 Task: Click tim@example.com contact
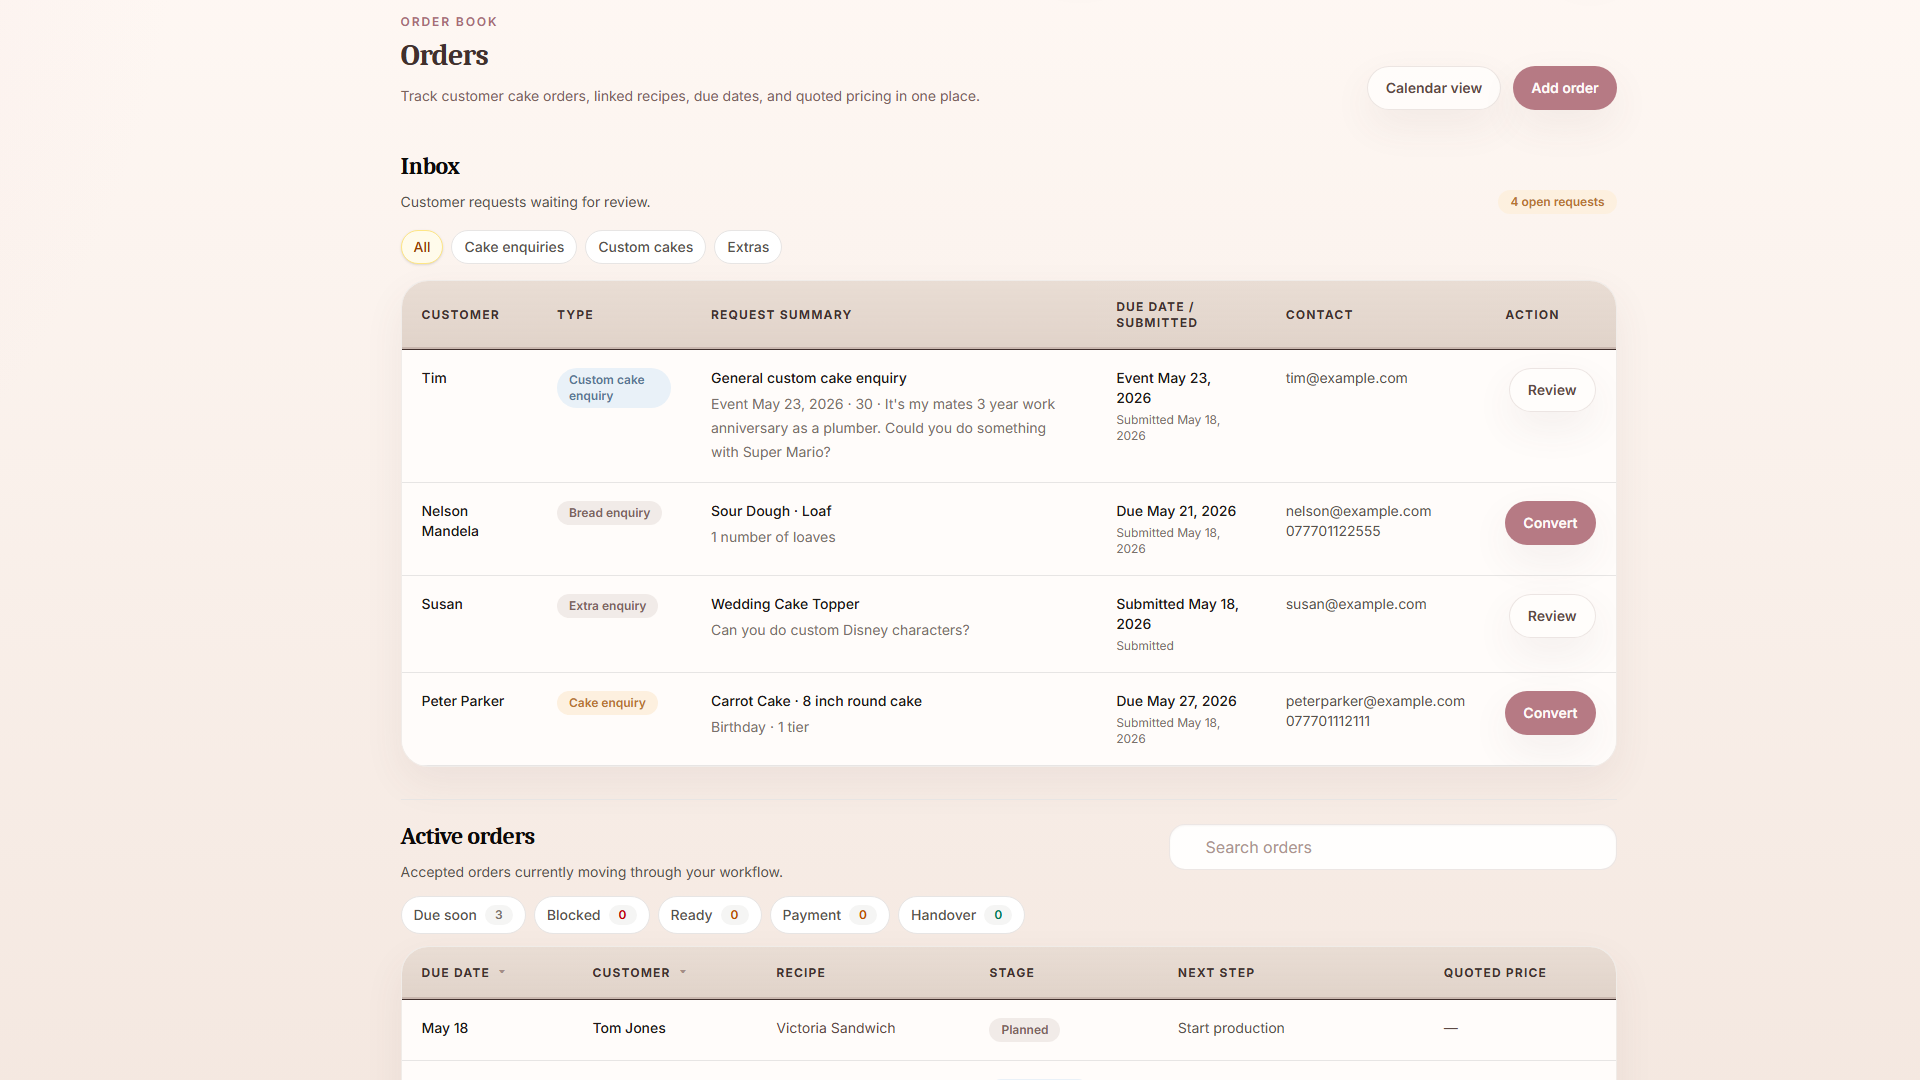pyautogui.click(x=1346, y=378)
